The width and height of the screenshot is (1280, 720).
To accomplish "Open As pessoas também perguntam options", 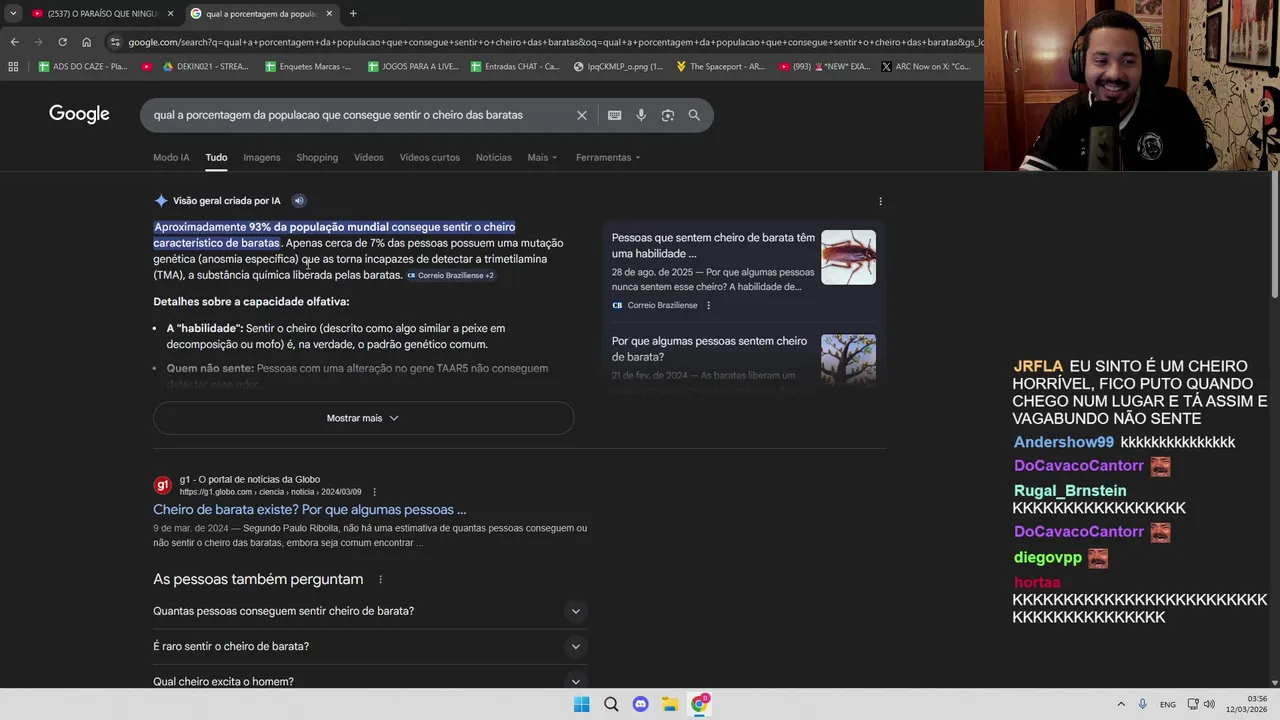I will [x=380, y=579].
